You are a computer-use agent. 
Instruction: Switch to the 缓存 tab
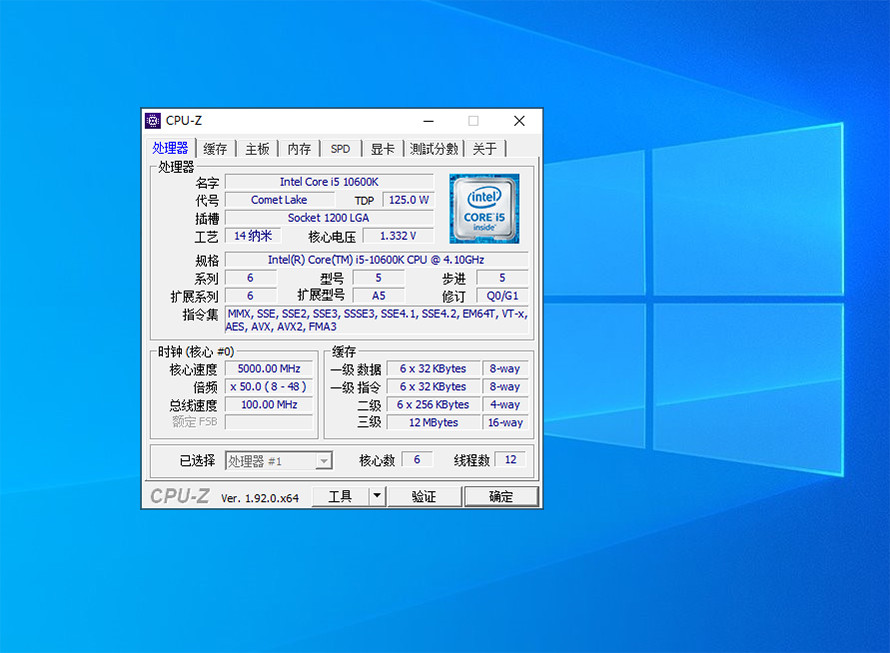pyautogui.click(x=215, y=149)
